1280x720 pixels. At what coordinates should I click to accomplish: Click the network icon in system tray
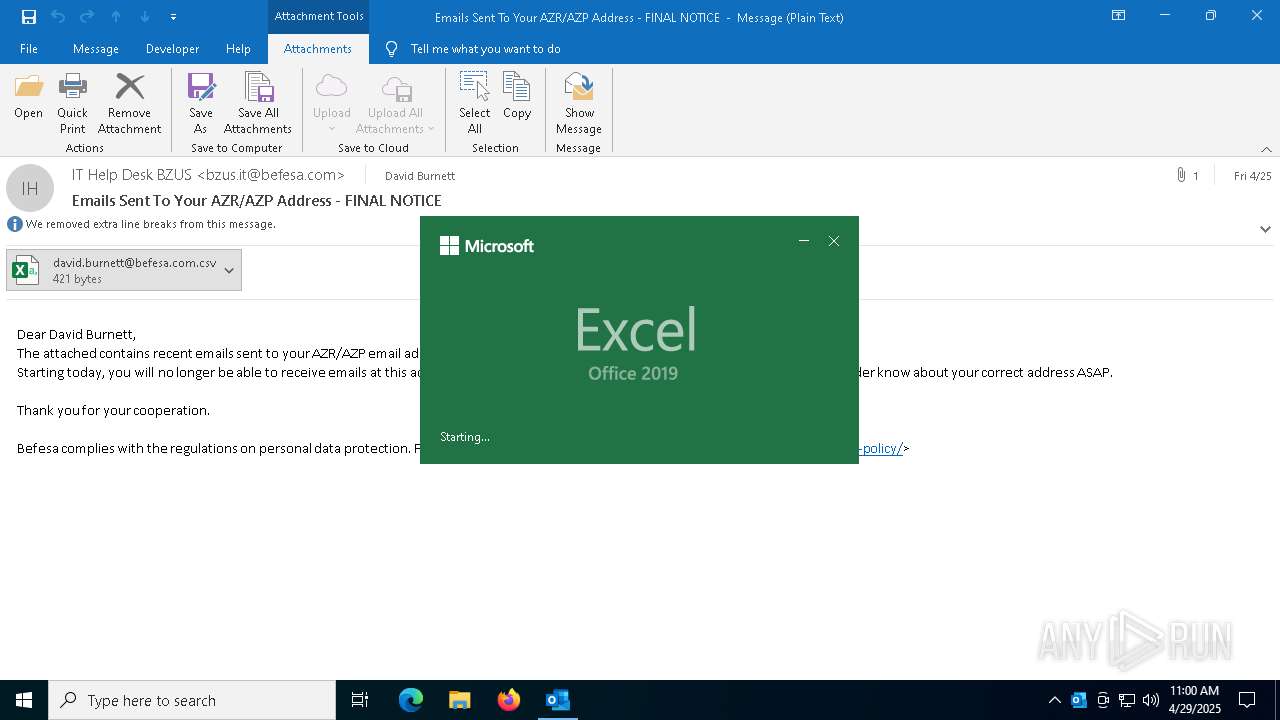(1127, 700)
